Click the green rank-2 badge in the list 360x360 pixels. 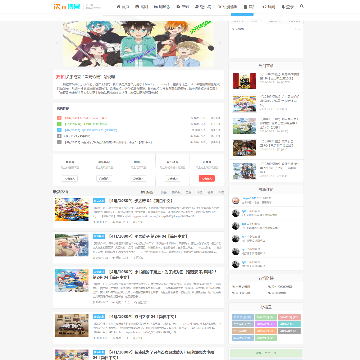click(x=59, y=124)
